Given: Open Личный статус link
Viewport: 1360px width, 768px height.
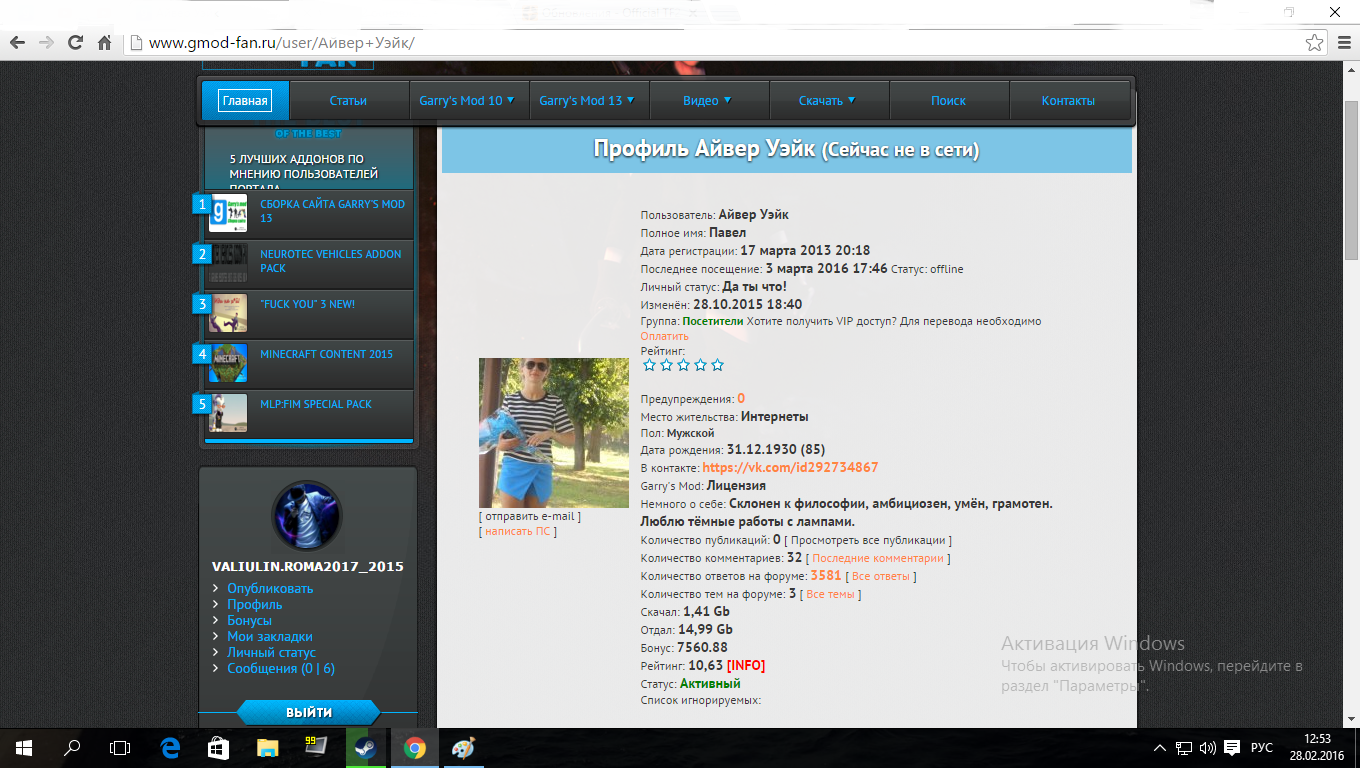Looking at the screenshot, I should pyautogui.click(x=271, y=652).
